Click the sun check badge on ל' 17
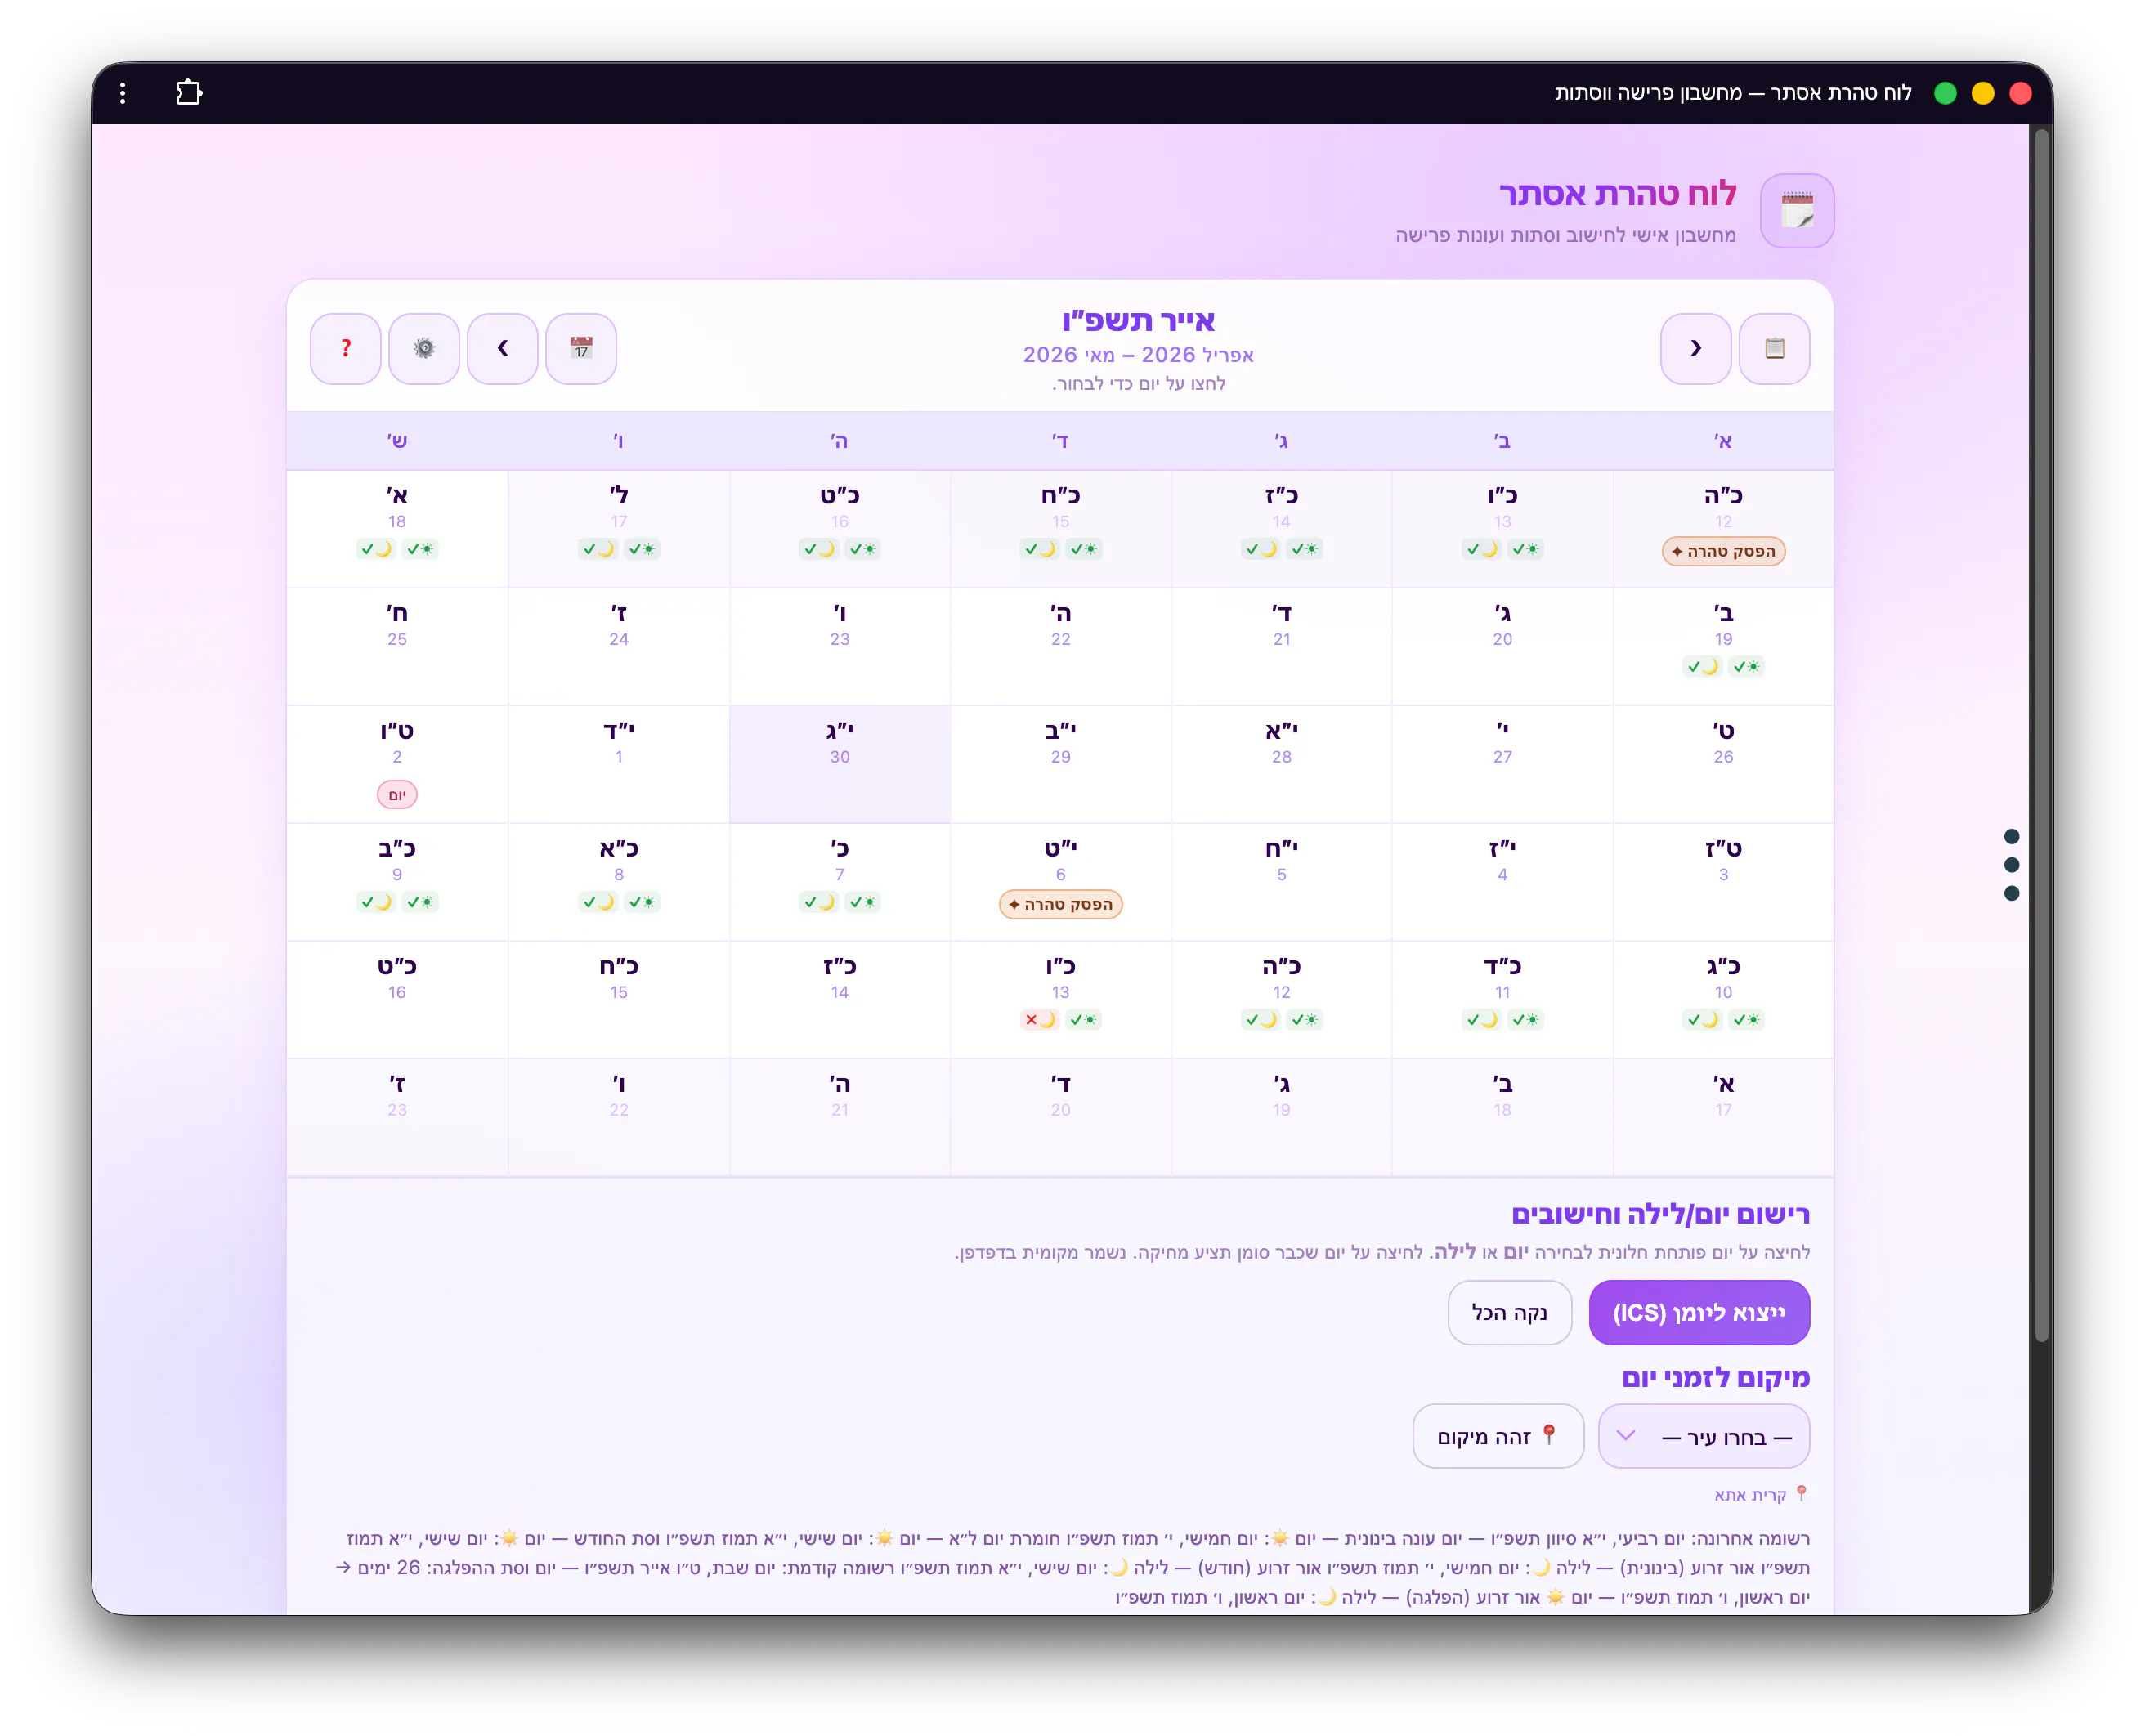The image size is (2145, 1736). [x=642, y=548]
